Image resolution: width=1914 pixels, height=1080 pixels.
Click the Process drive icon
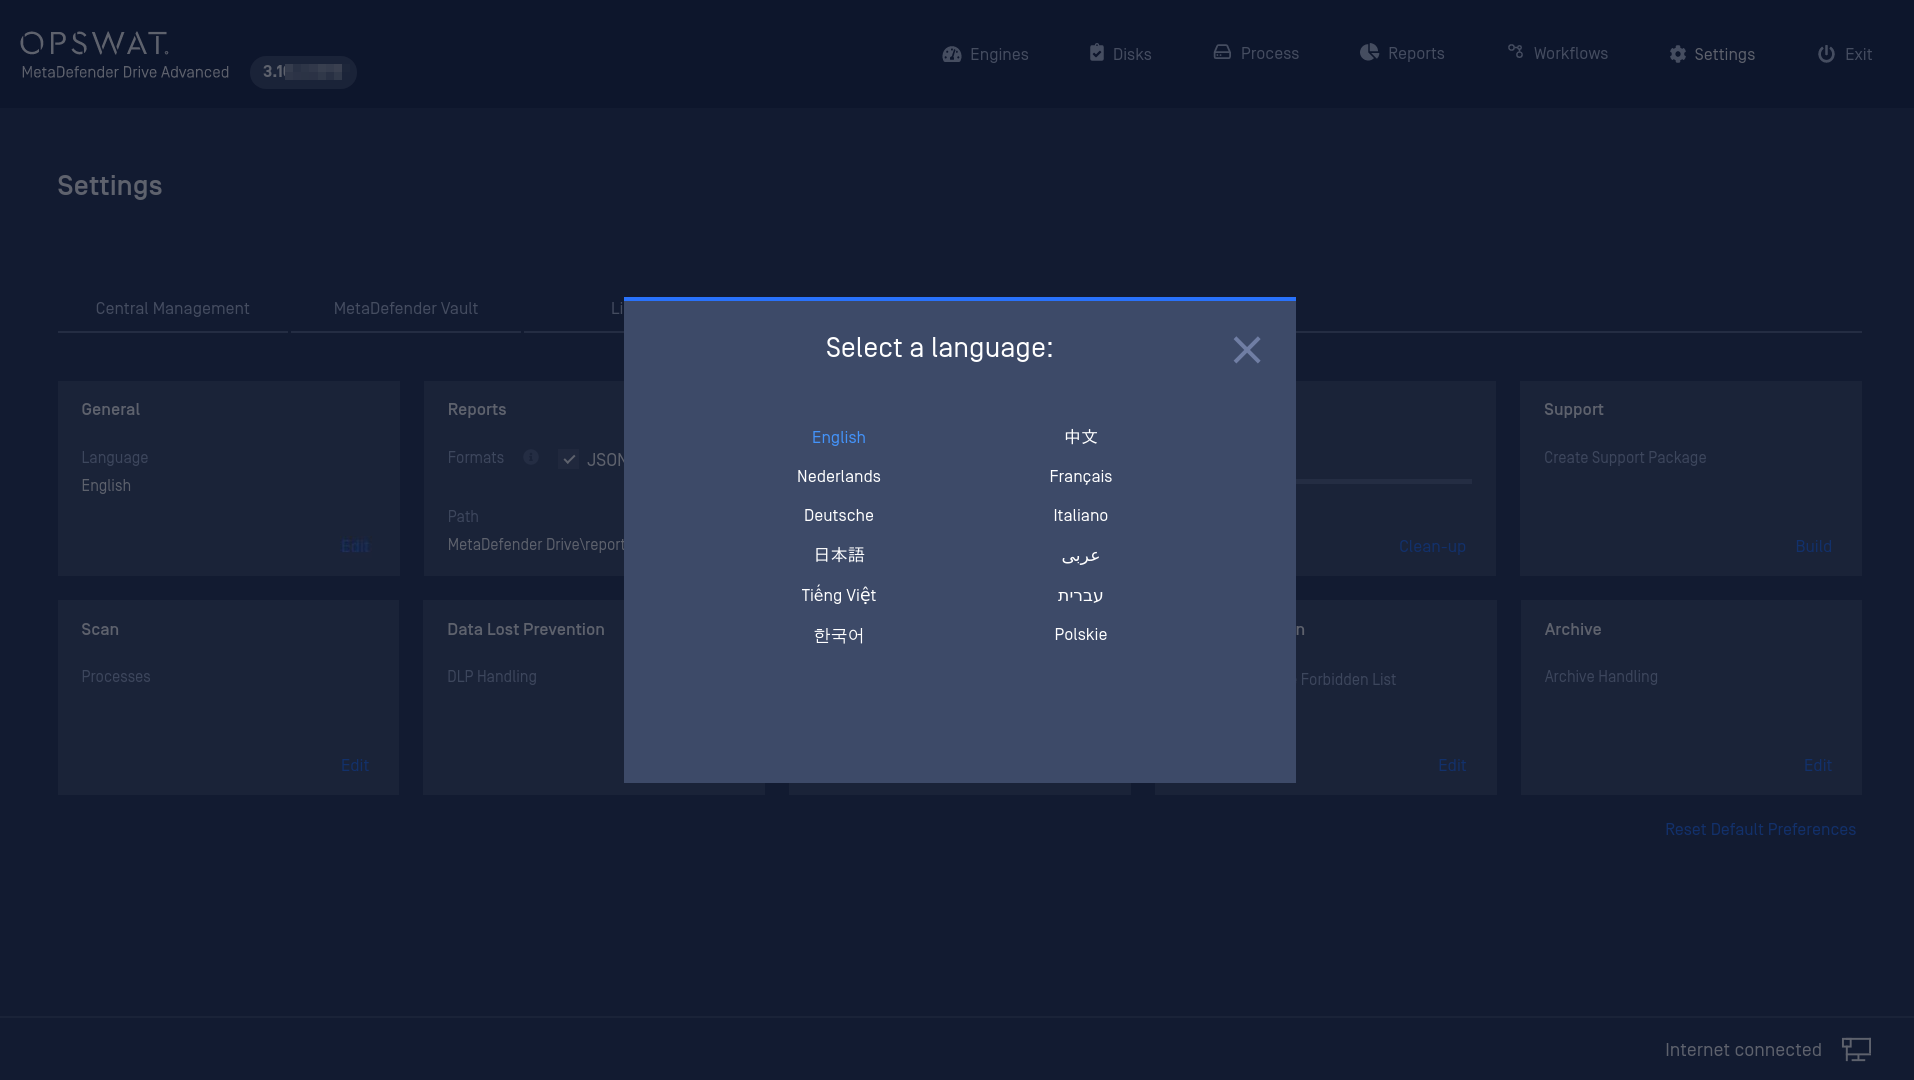point(1222,52)
